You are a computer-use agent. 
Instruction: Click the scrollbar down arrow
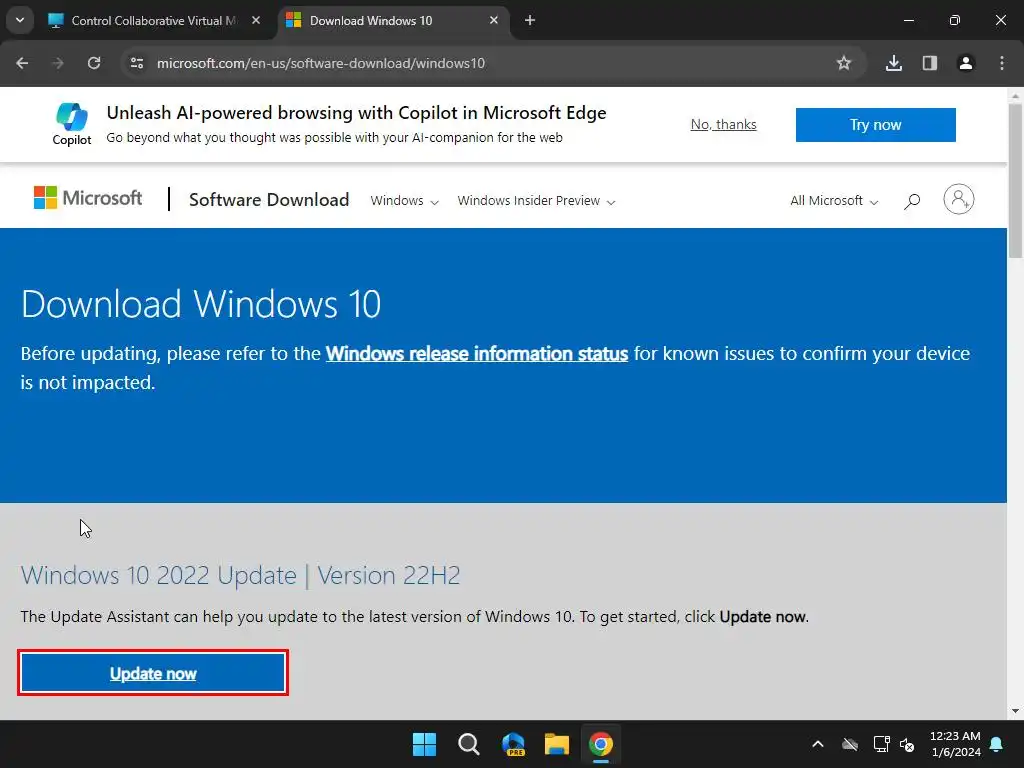pos(1016,711)
